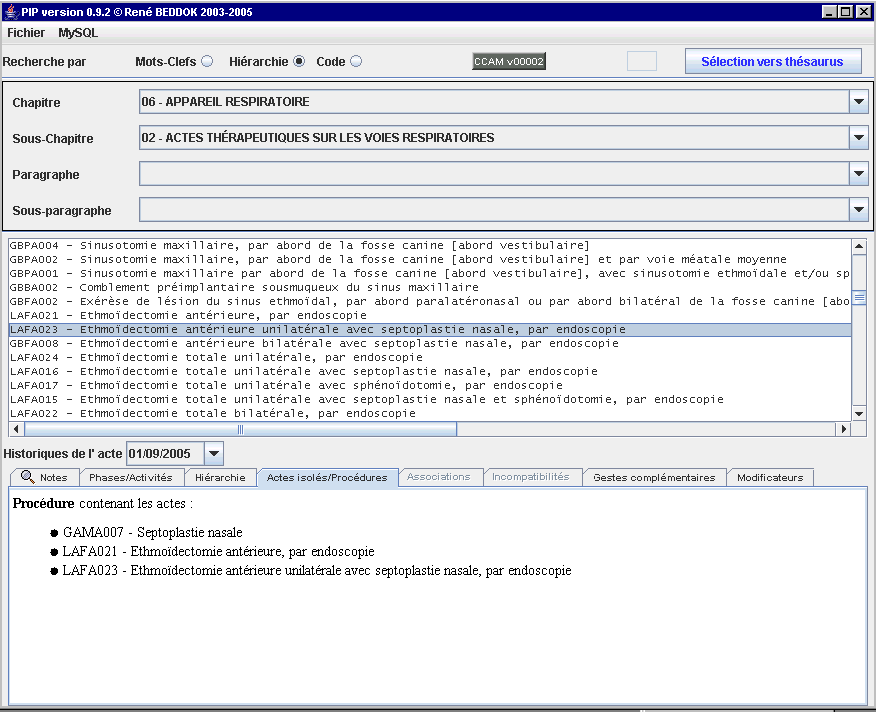Click the horizontal scroll left arrow
The width and height of the screenshot is (876, 712).
point(16,429)
